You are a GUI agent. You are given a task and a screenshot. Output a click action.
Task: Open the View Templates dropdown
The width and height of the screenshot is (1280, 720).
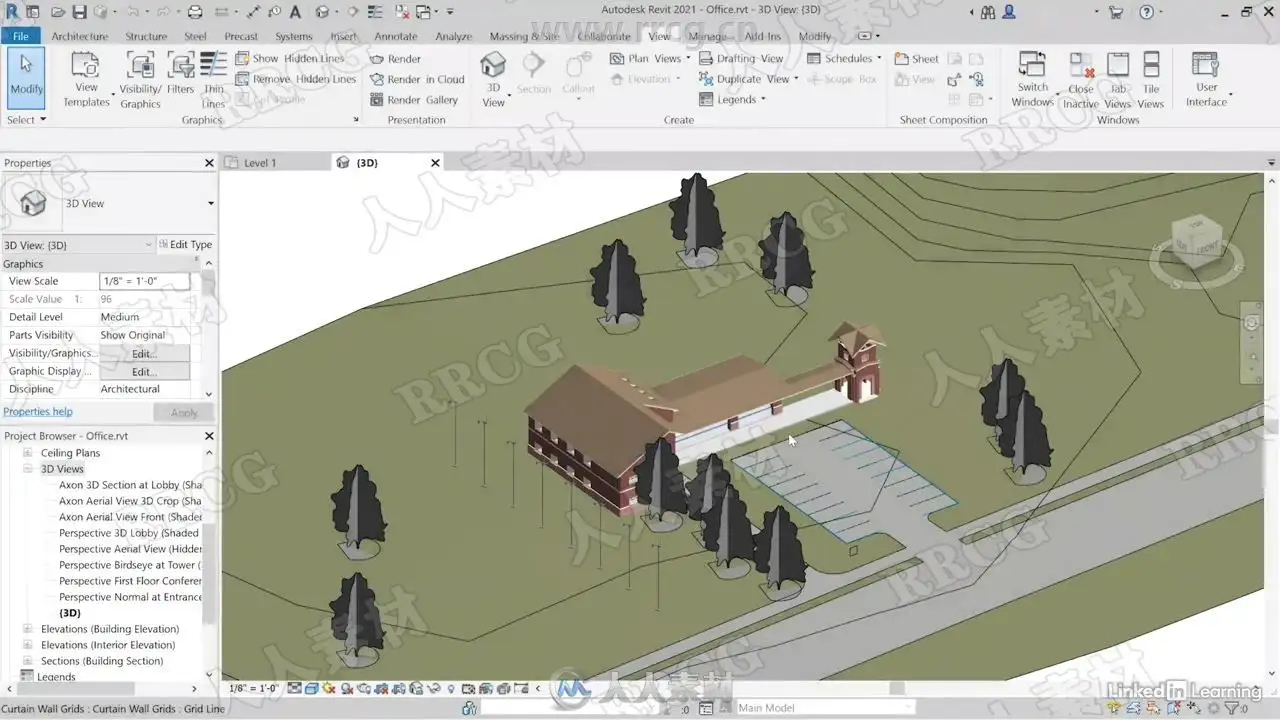click(x=87, y=80)
